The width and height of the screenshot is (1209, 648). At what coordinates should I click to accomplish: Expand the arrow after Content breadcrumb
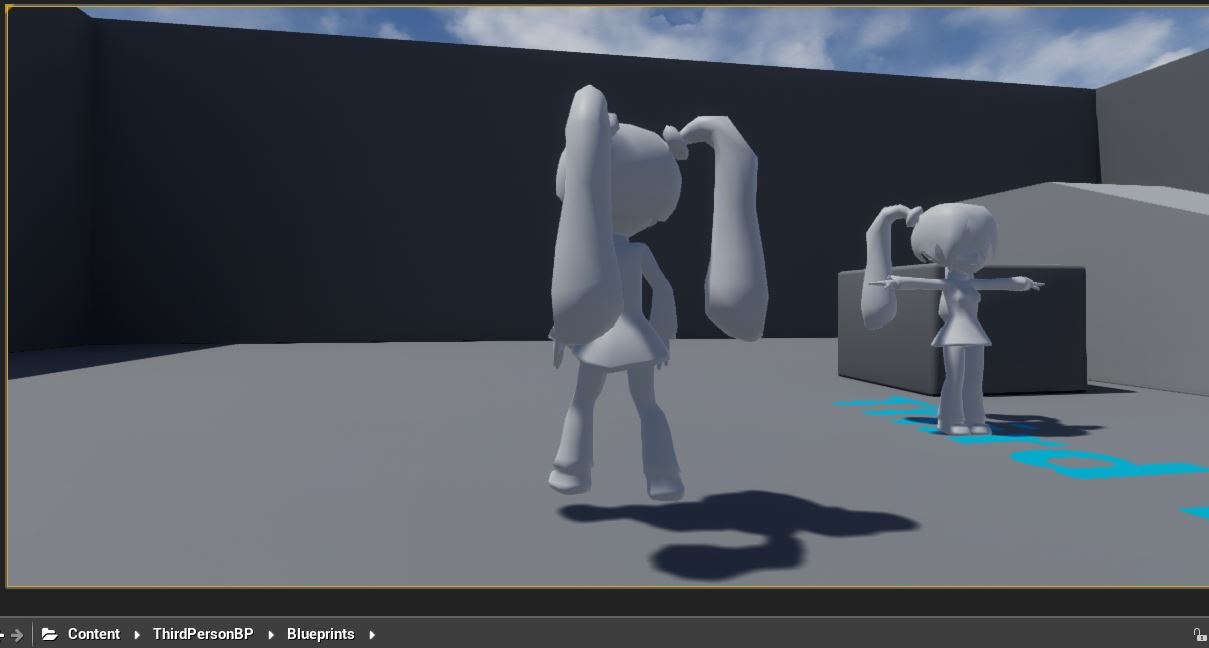pyautogui.click(x=137, y=634)
